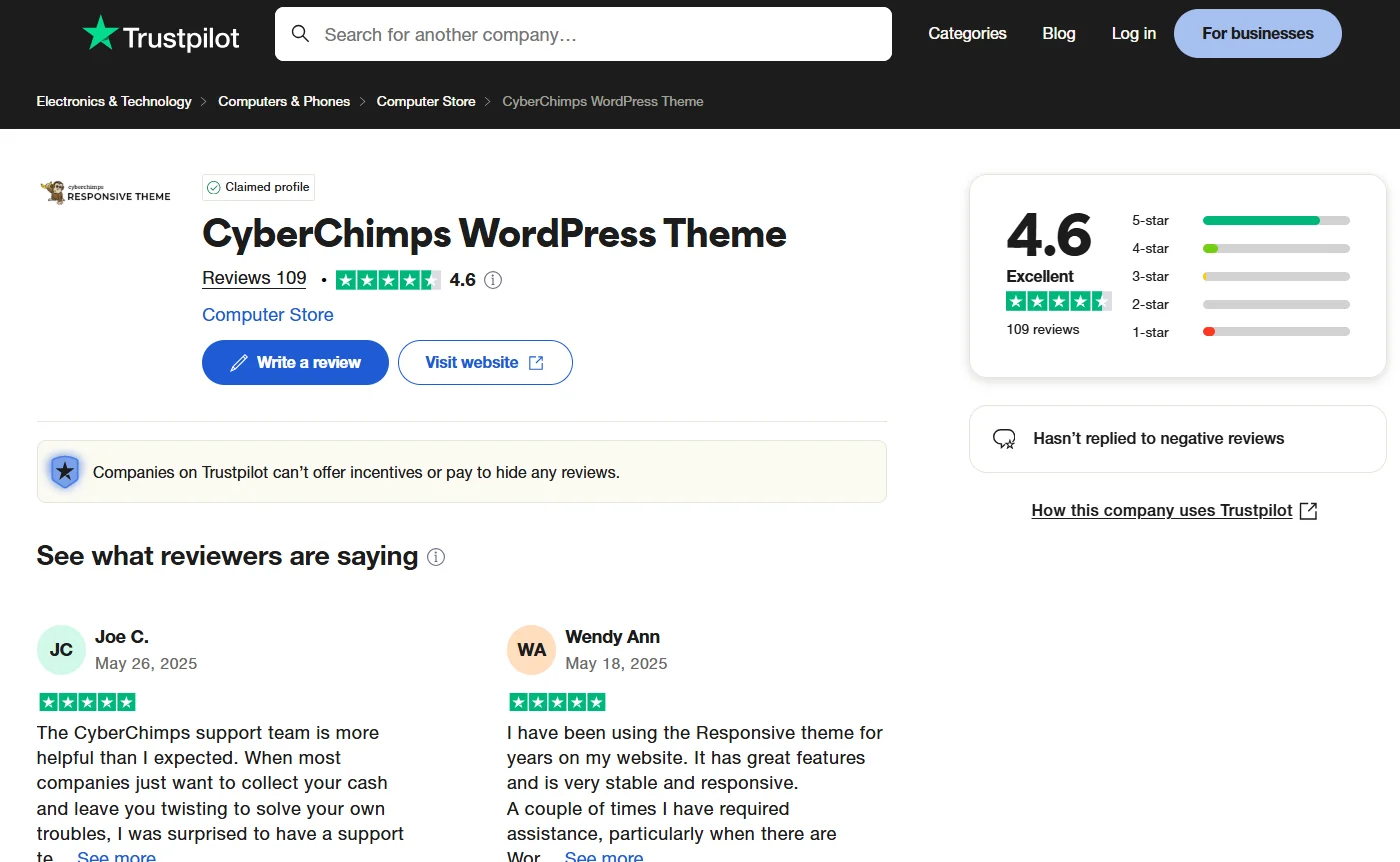Click the Claimed profile checkmark badge
The image size is (1400, 862).
click(214, 187)
